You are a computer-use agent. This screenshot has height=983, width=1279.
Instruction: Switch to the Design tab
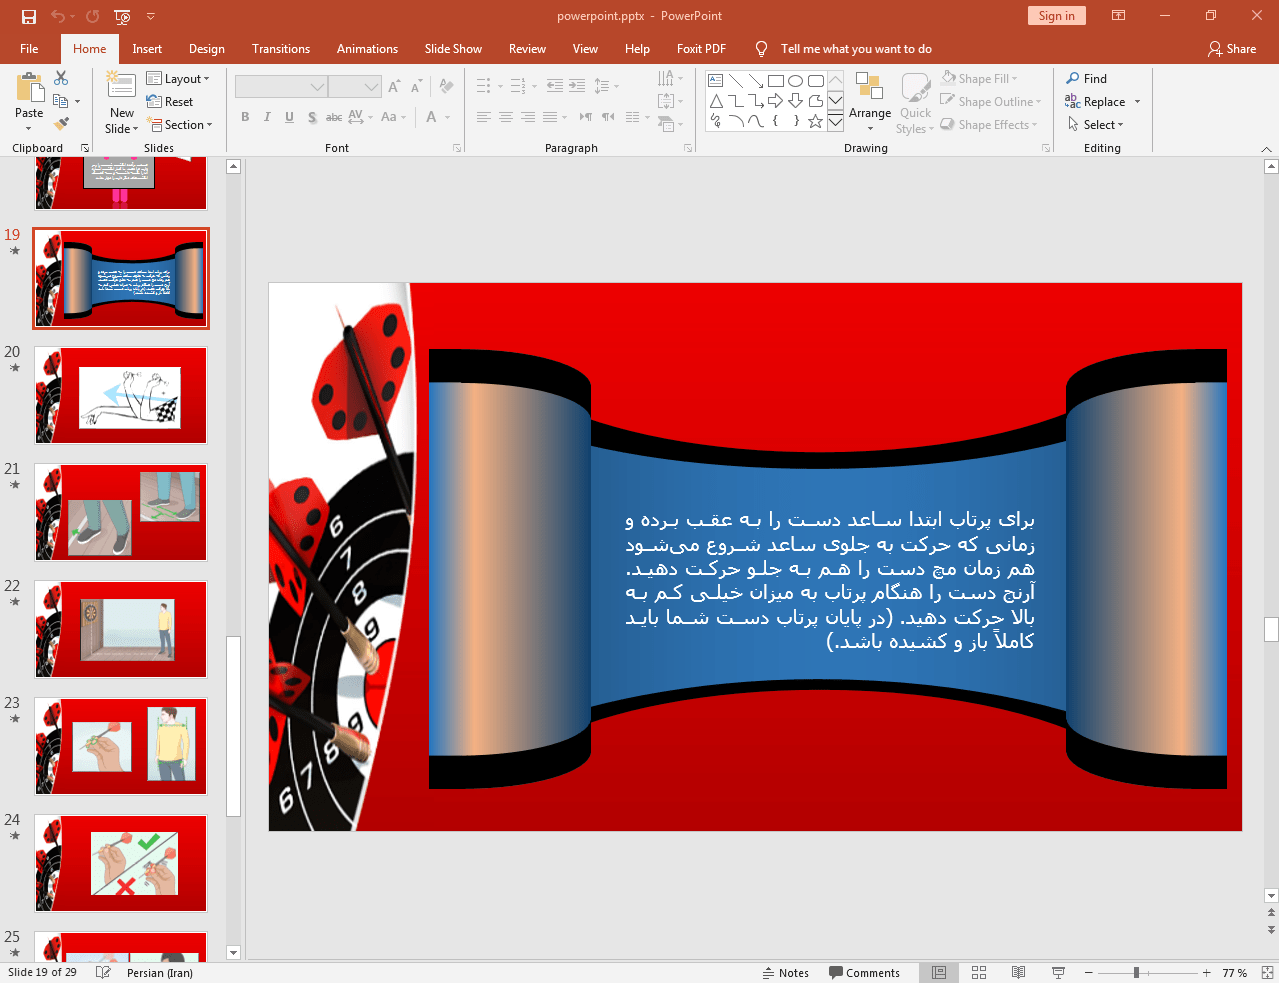tap(207, 48)
